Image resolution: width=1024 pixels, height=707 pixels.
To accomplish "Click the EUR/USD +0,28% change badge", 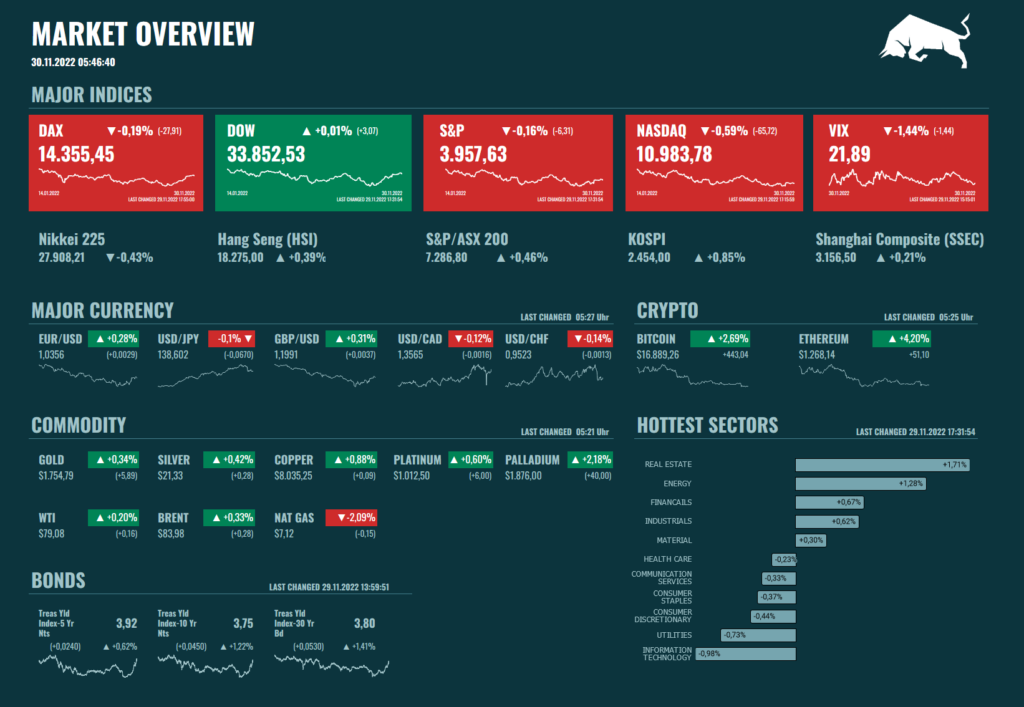I will (113, 339).
